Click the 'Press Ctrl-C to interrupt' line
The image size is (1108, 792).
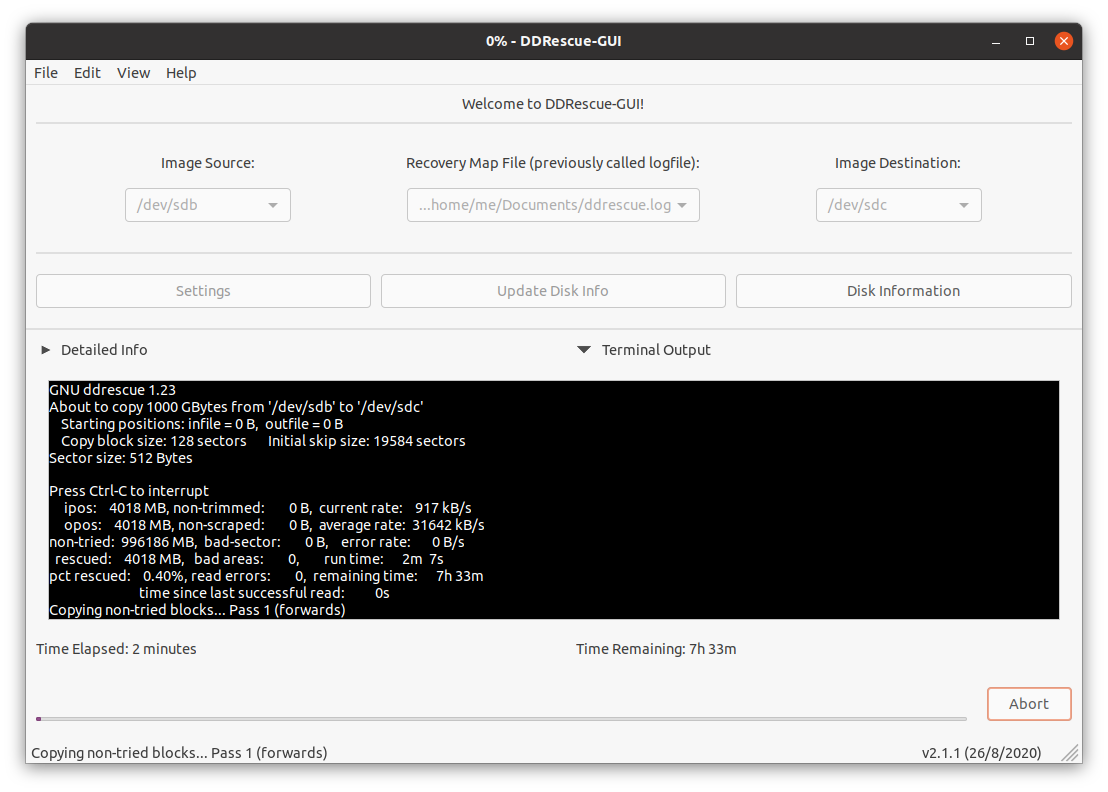(129, 491)
